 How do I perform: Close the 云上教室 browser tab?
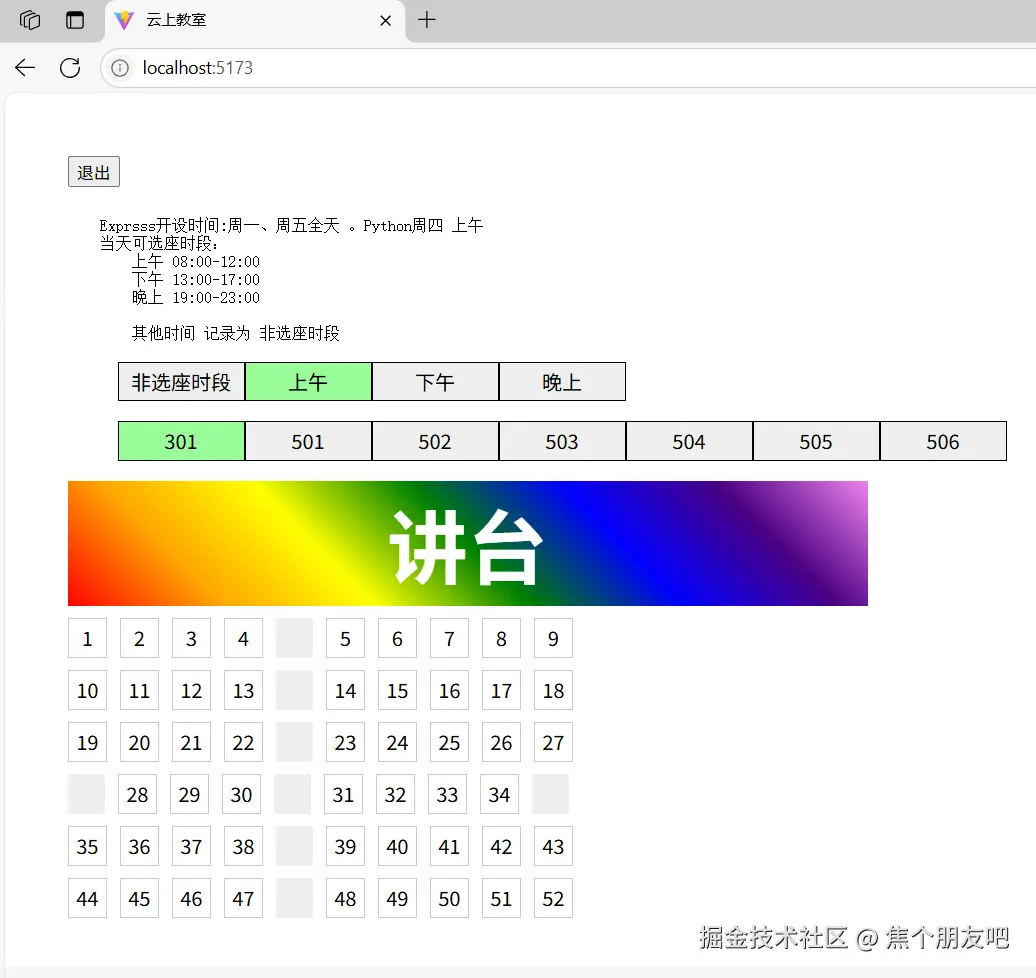385,20
